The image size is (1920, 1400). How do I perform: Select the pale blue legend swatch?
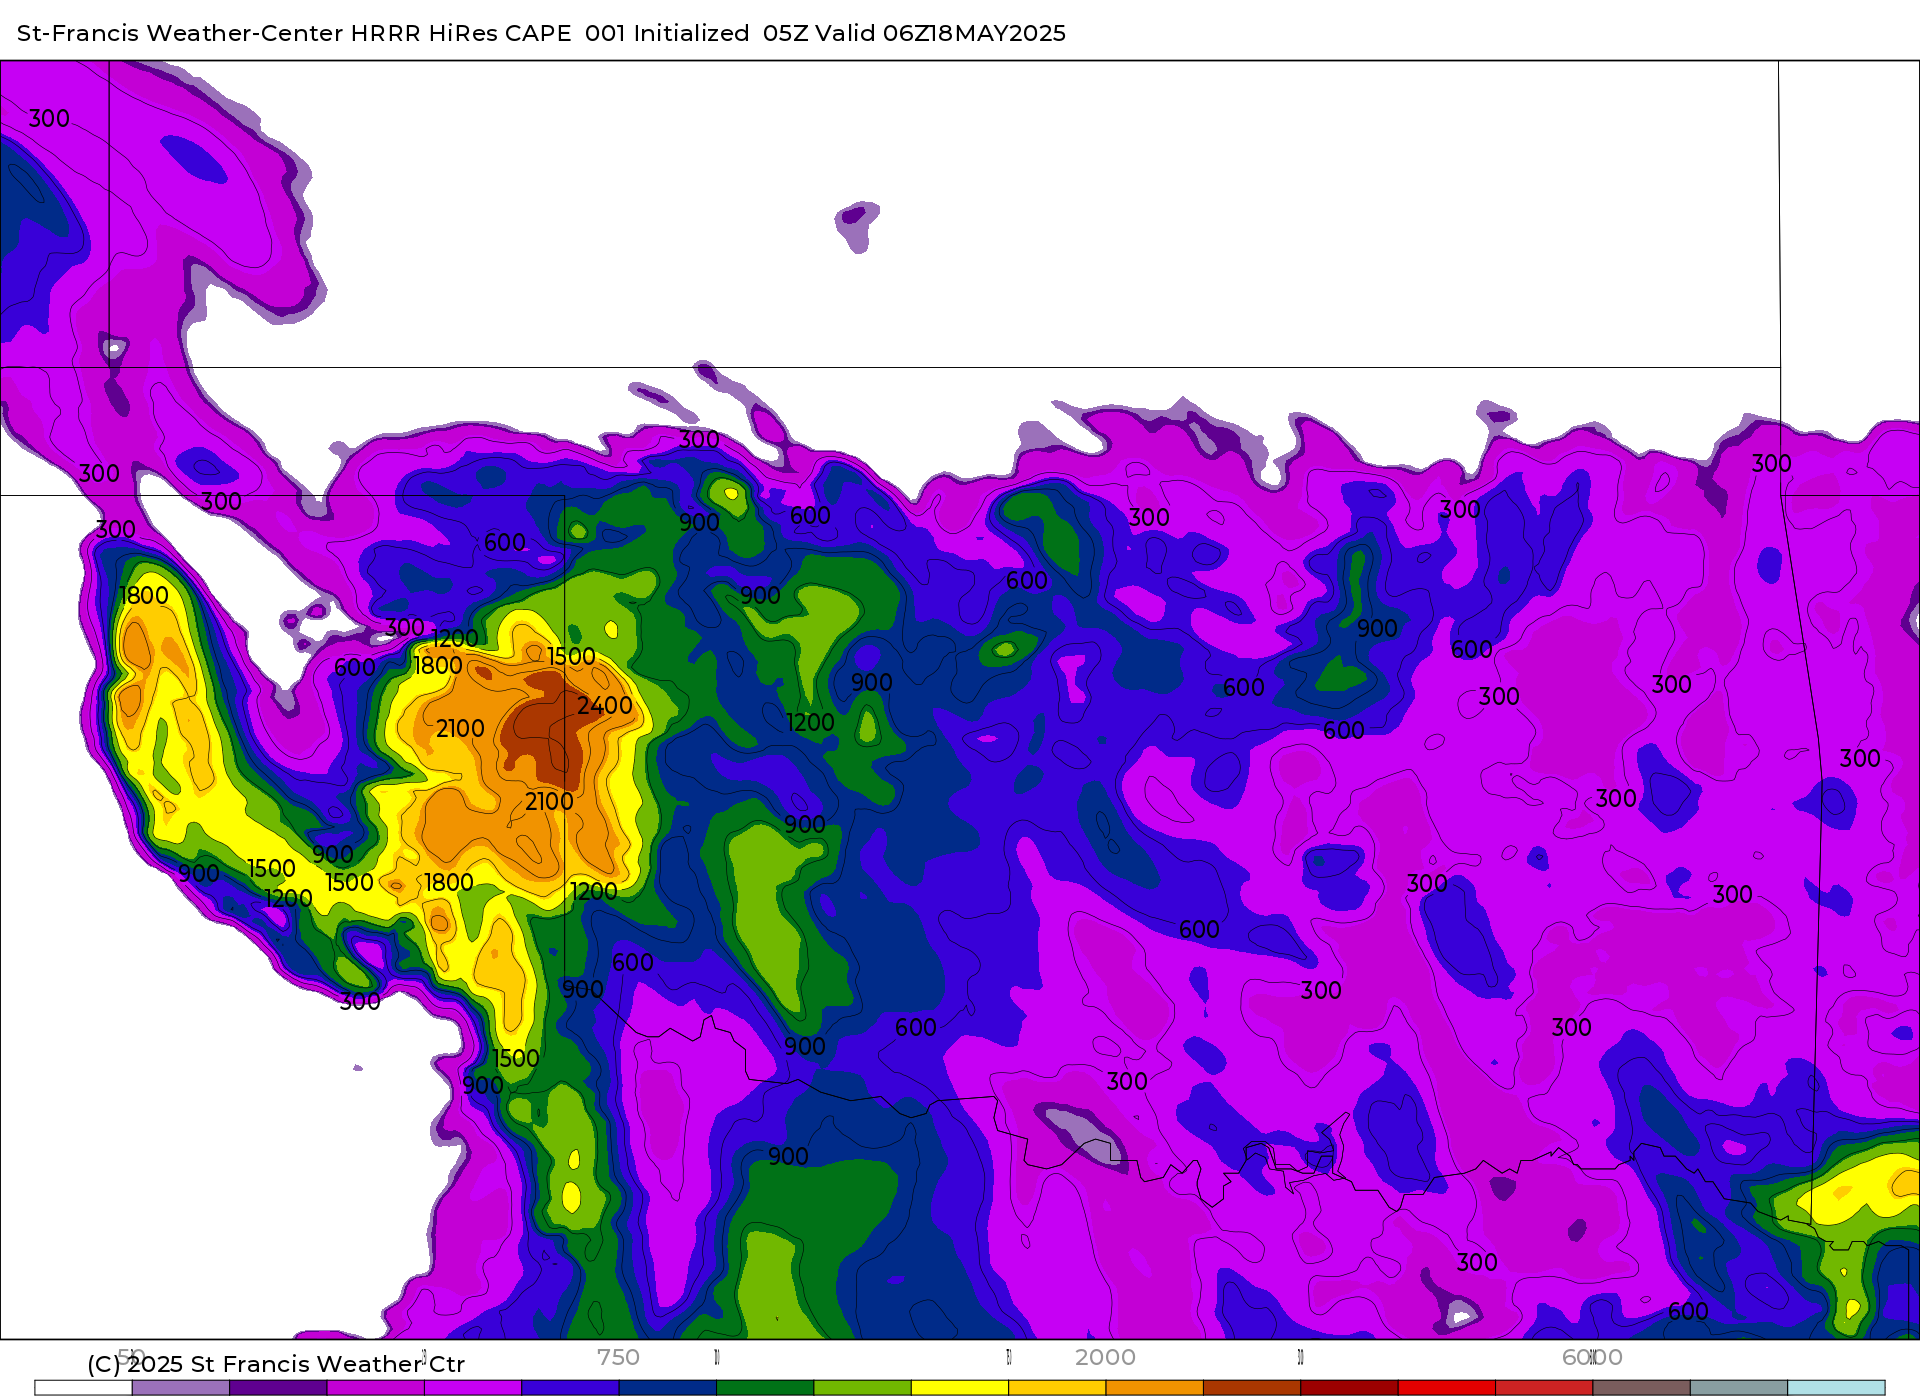[x=1836, y=1388]
